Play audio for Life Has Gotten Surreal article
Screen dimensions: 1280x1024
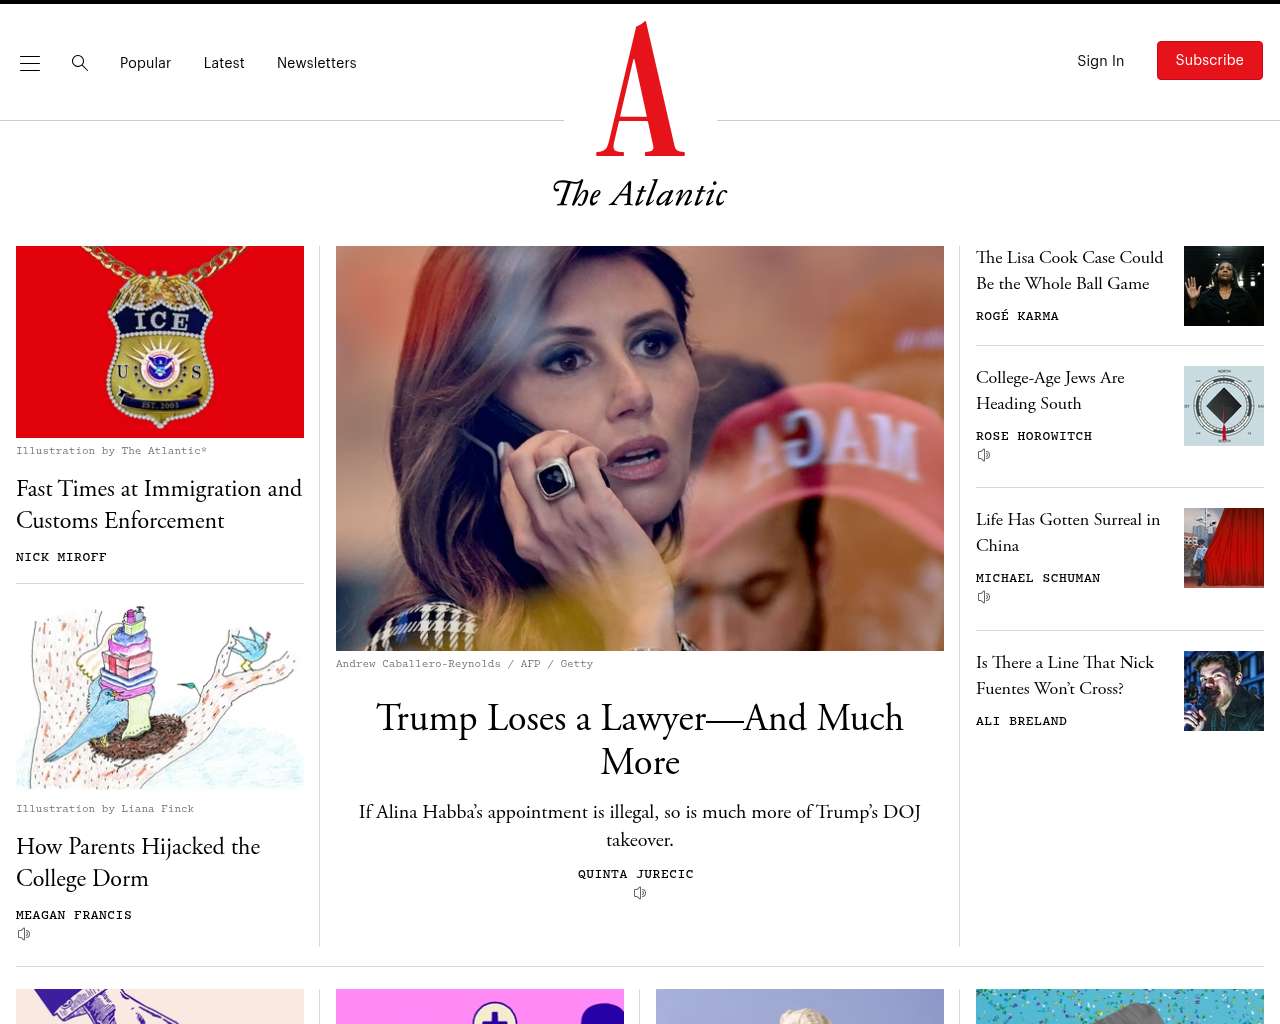[x=984, y=597]
